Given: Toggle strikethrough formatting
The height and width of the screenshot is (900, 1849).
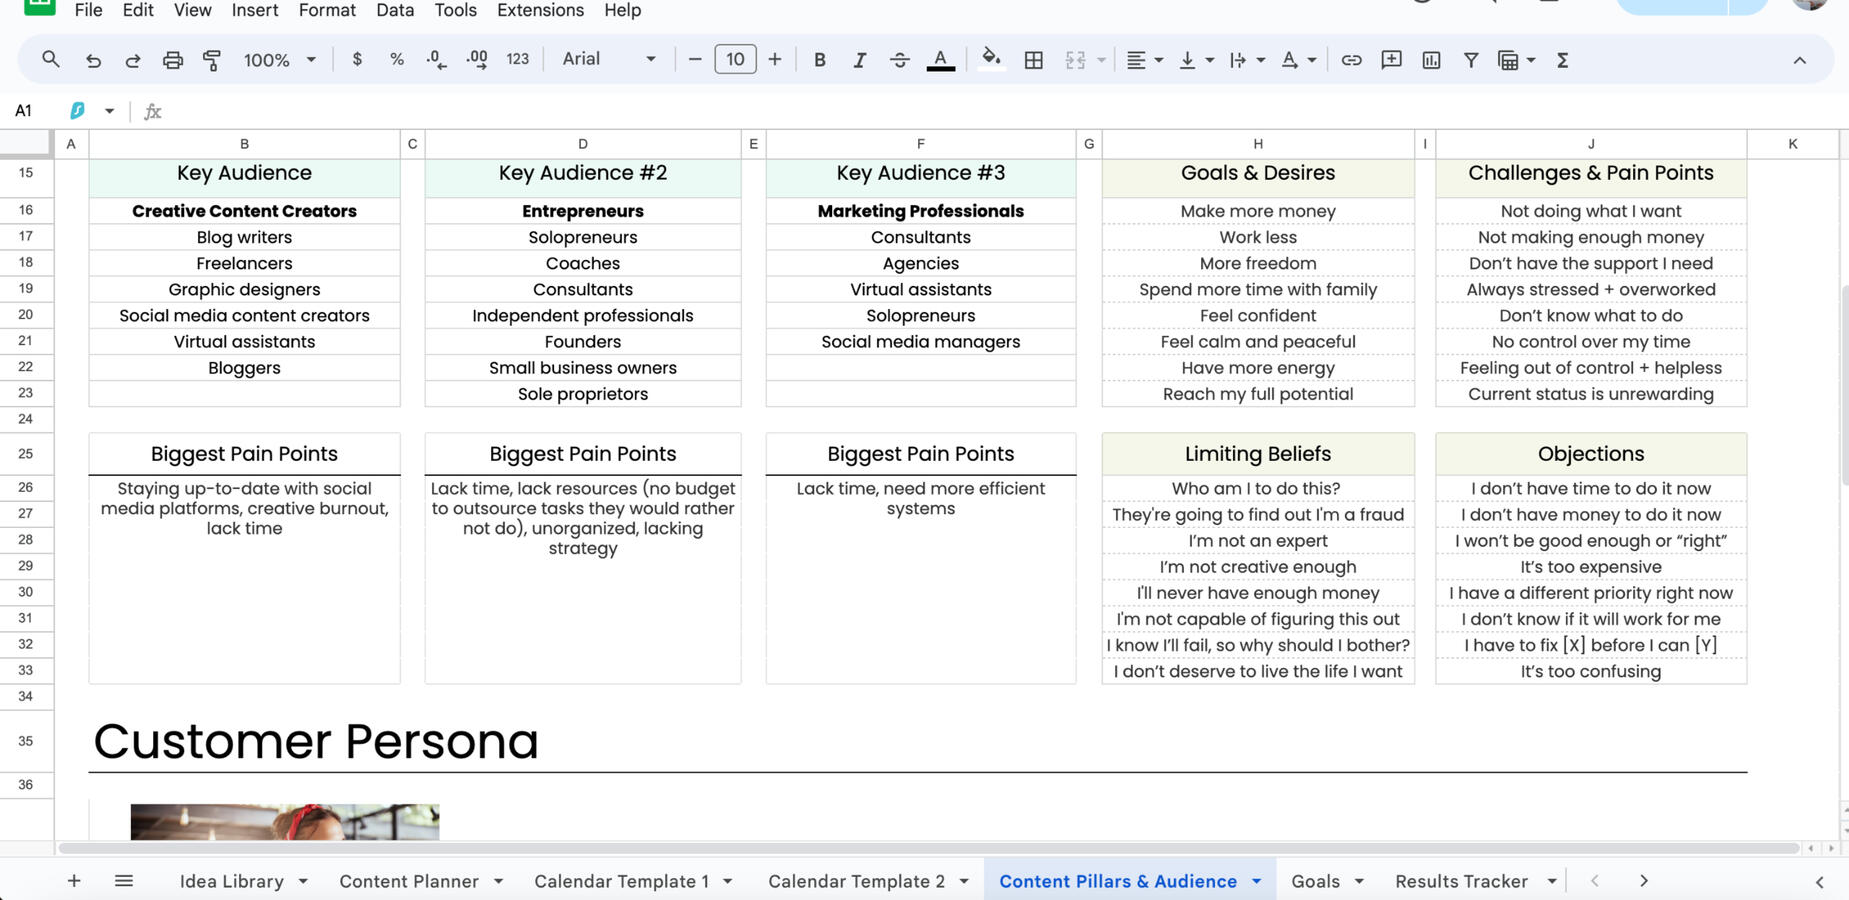Looking at the screenshot, I should pyautogui.click(x=899, y=60).
